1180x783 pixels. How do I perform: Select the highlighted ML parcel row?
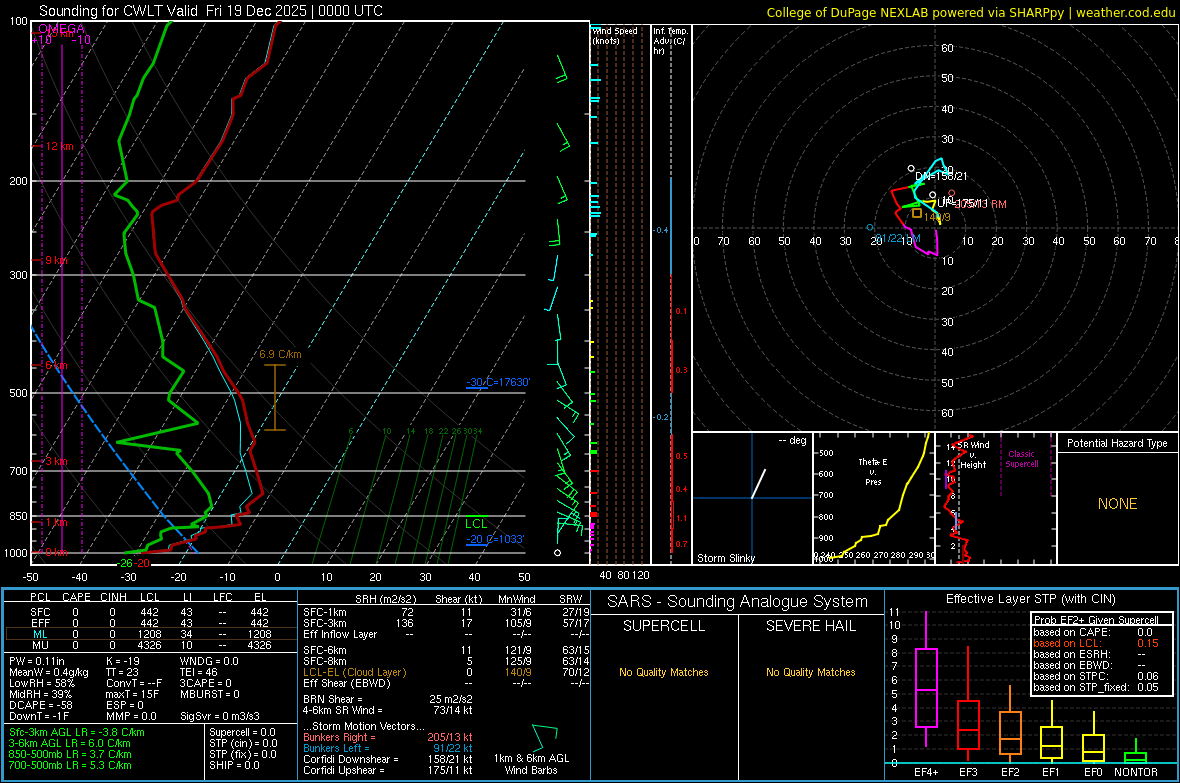(150, 634)
